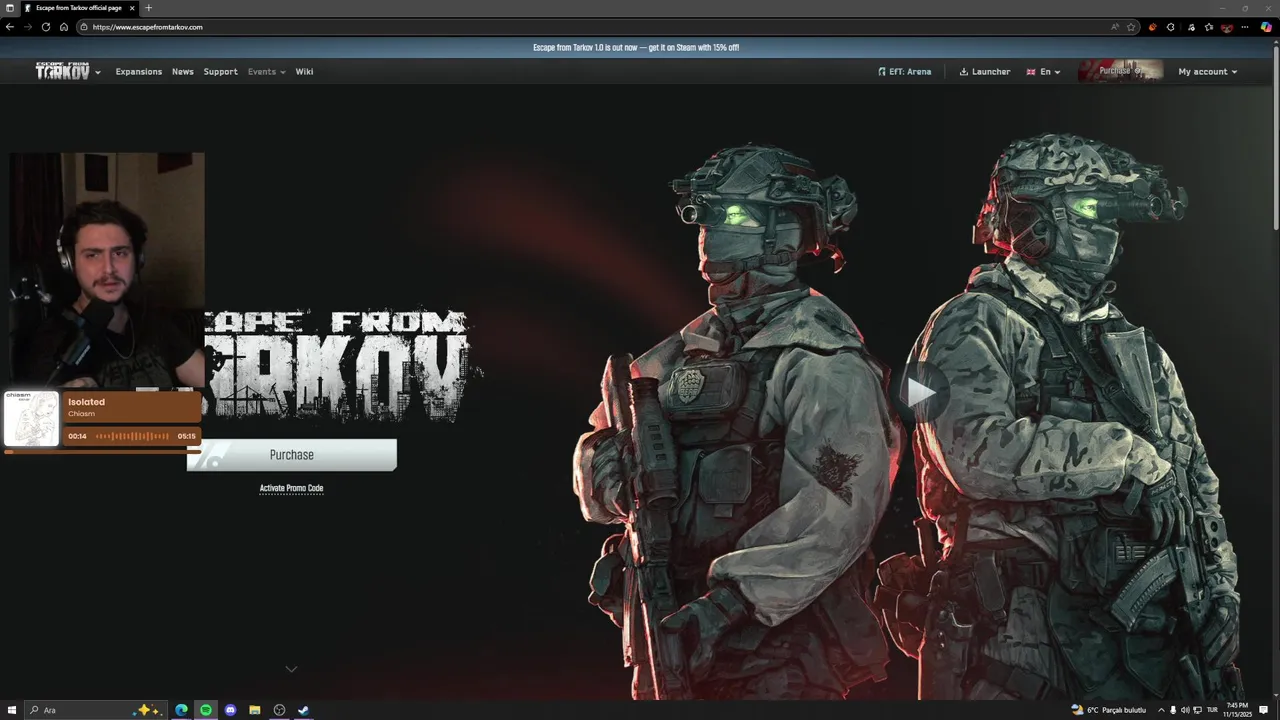The width and height of the screenshot is (1280, 720).
Task: Click the webcam overlay video
Action: click(108, 270)
